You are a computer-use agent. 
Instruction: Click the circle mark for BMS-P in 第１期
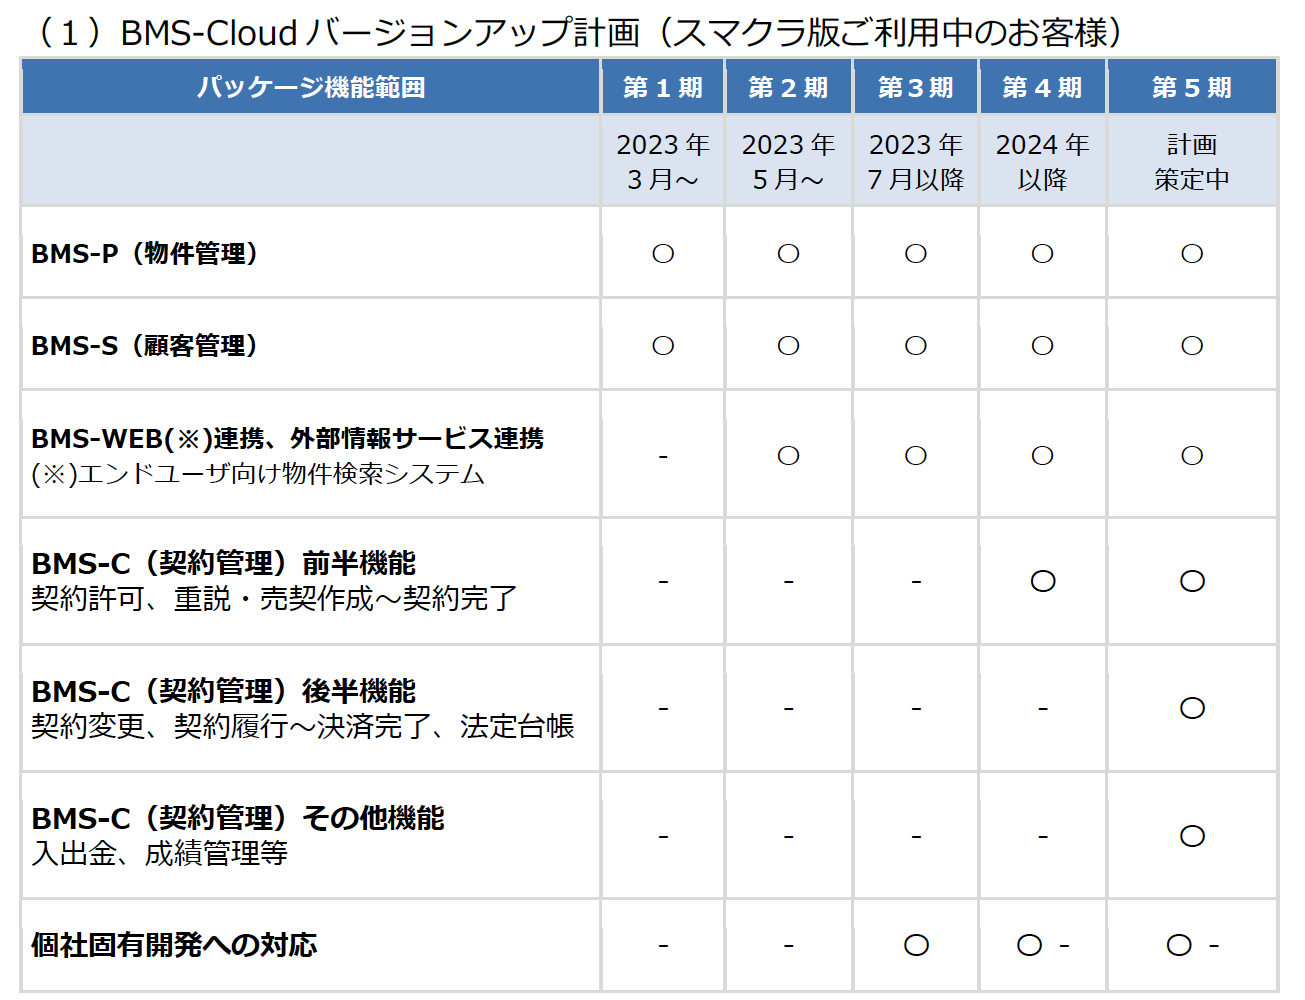pos(663,254)
